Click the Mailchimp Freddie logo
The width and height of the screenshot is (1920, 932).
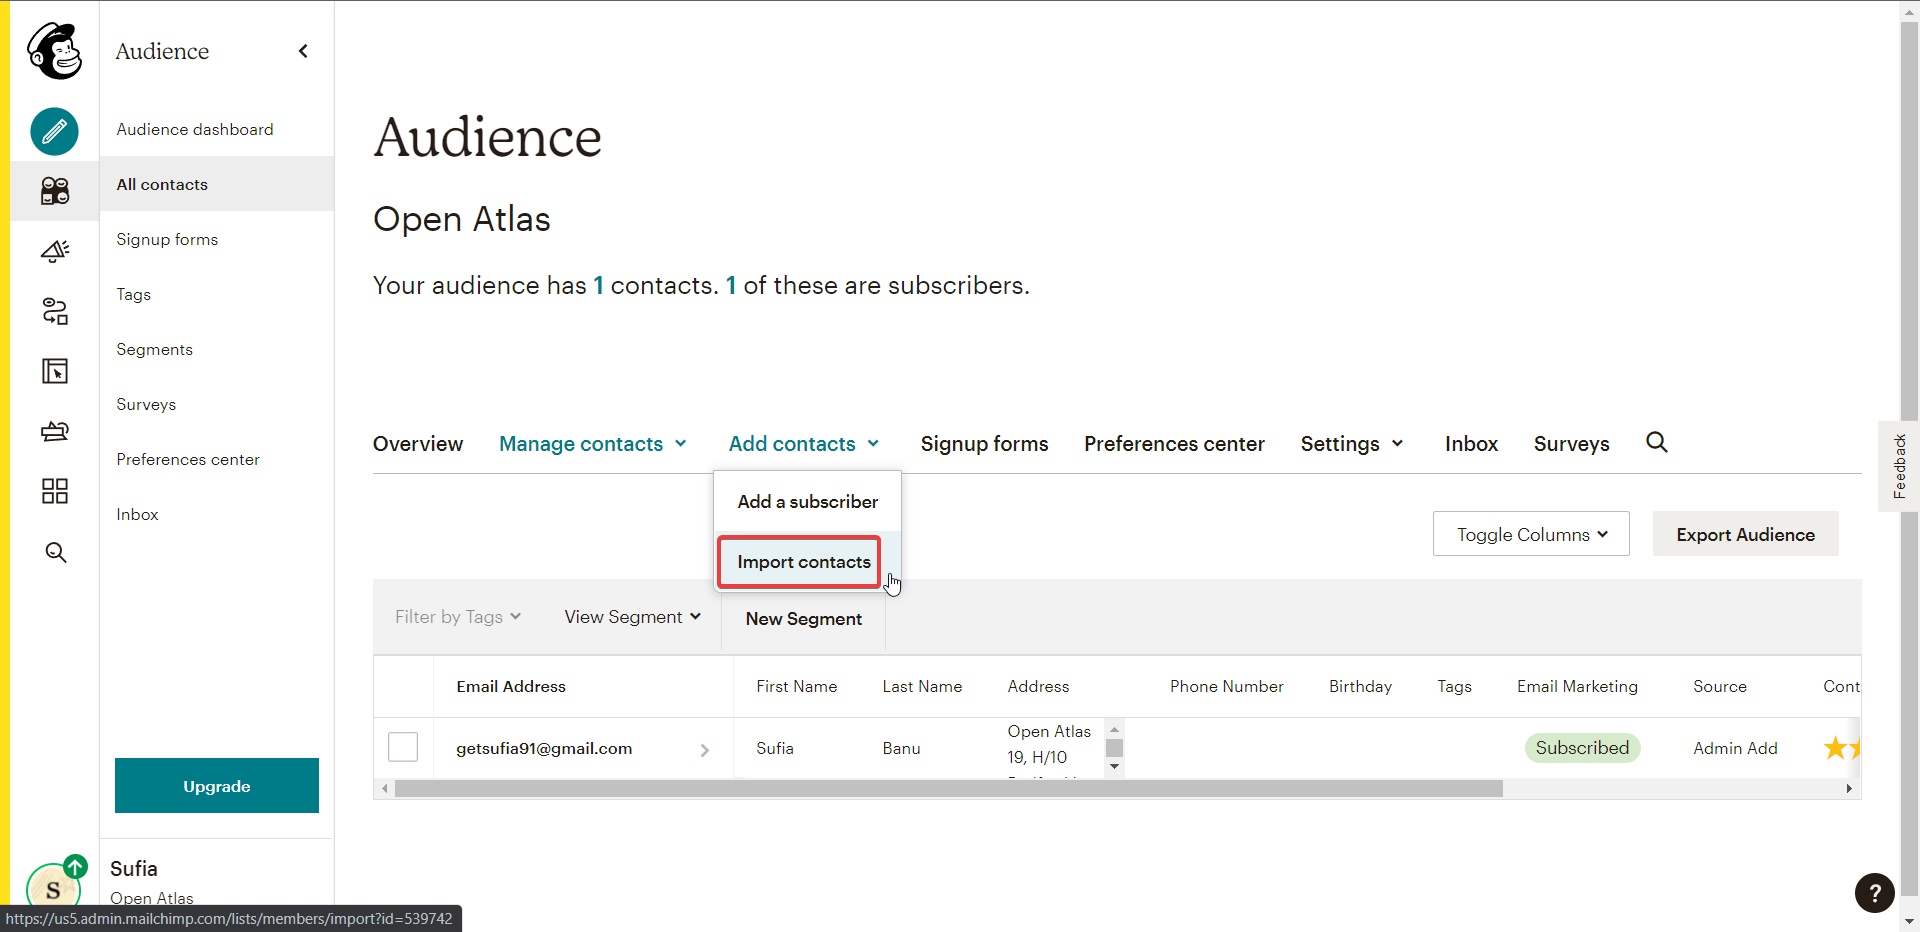pyautogui.click(x=54, y=51)
